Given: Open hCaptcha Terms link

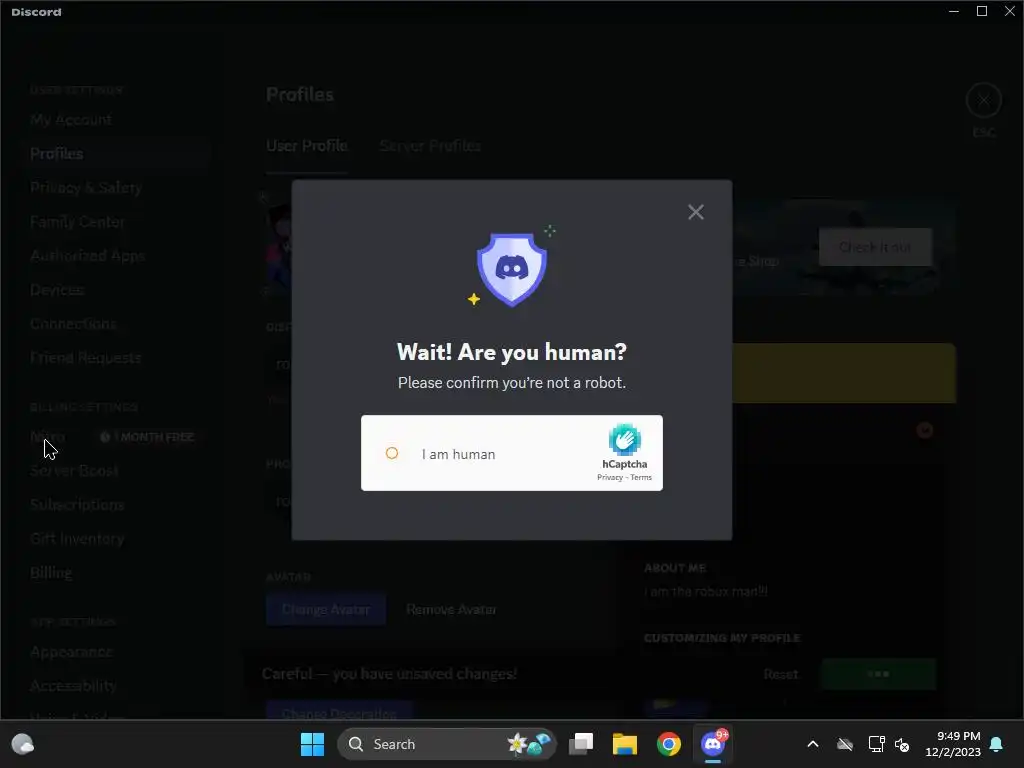Looking at the screenshot, I should [x=641, y=477].
